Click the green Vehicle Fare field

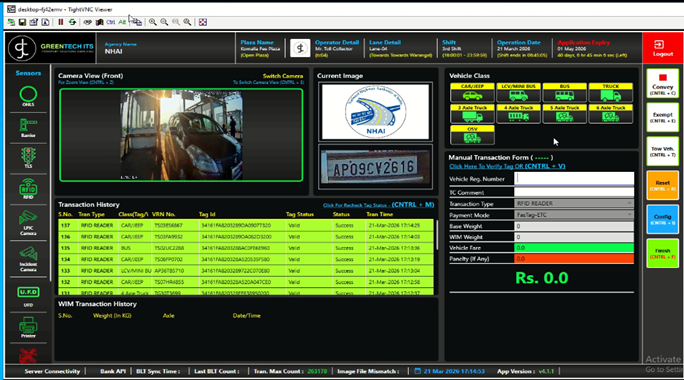point(574,248)
